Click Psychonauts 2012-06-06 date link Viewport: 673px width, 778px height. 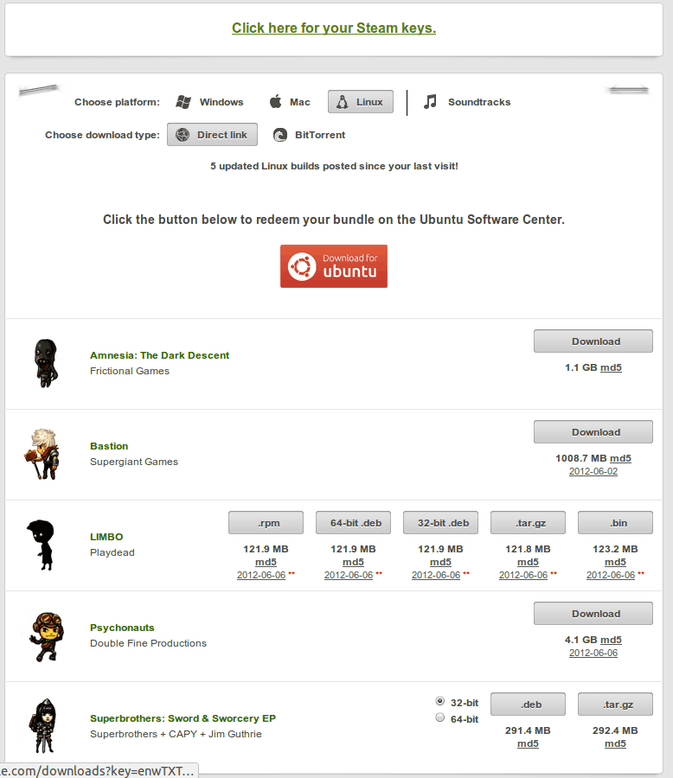[x=593, y=653]
